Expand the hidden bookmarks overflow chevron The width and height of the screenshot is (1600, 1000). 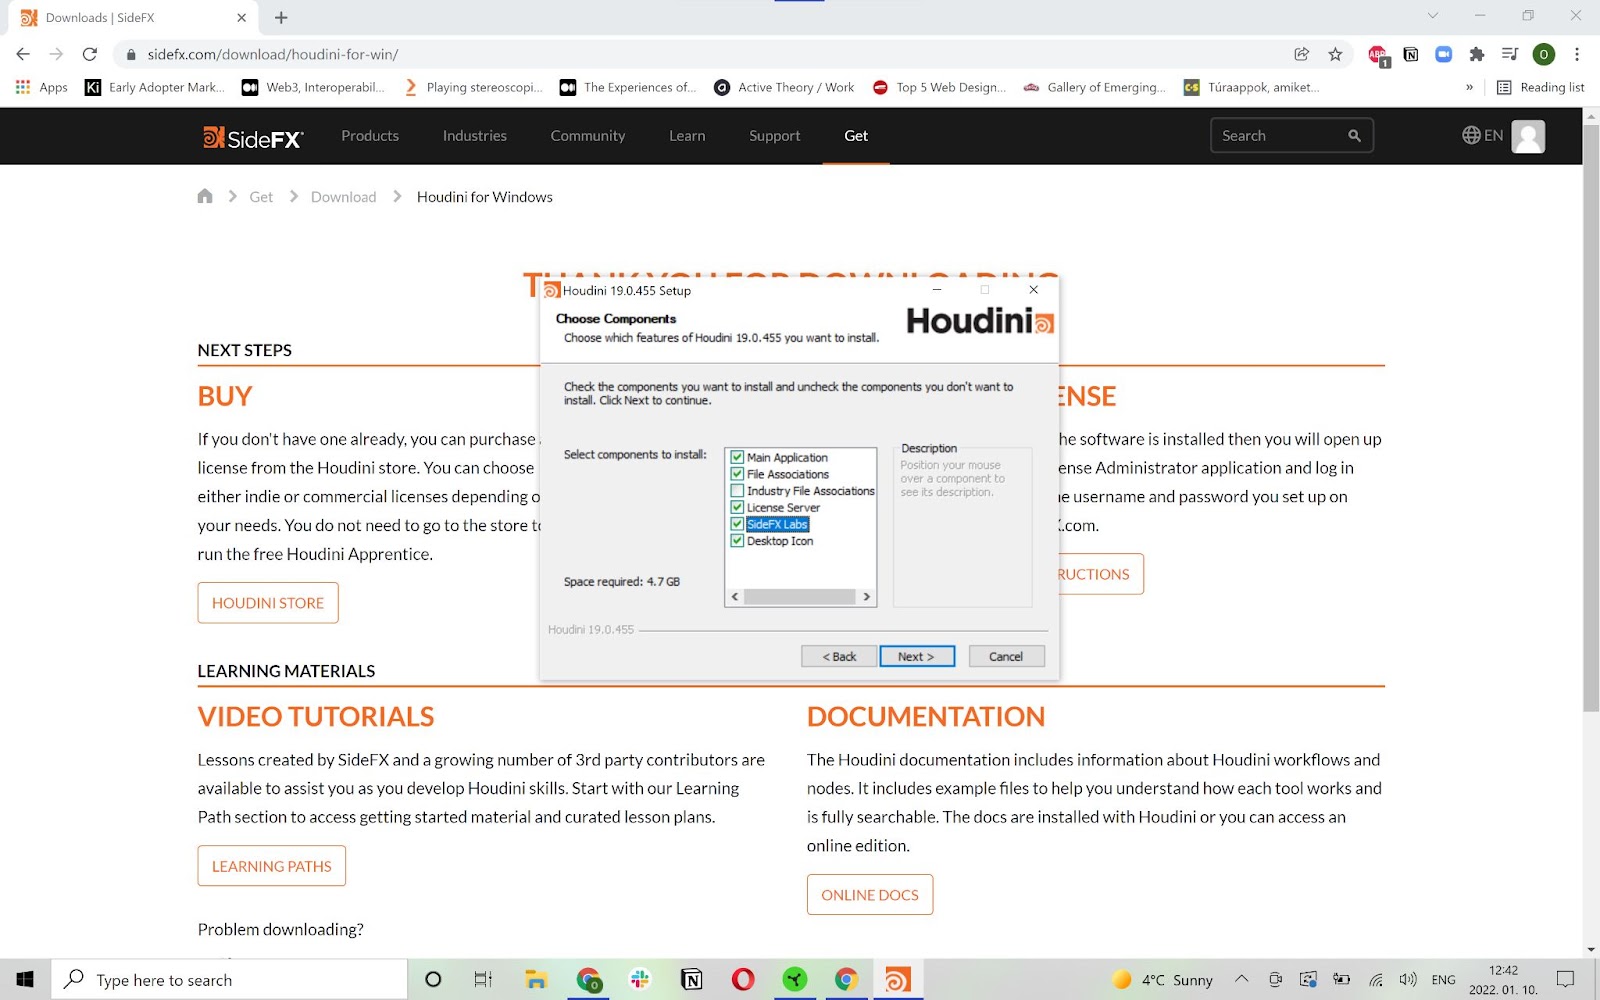tap(1469, 87)
